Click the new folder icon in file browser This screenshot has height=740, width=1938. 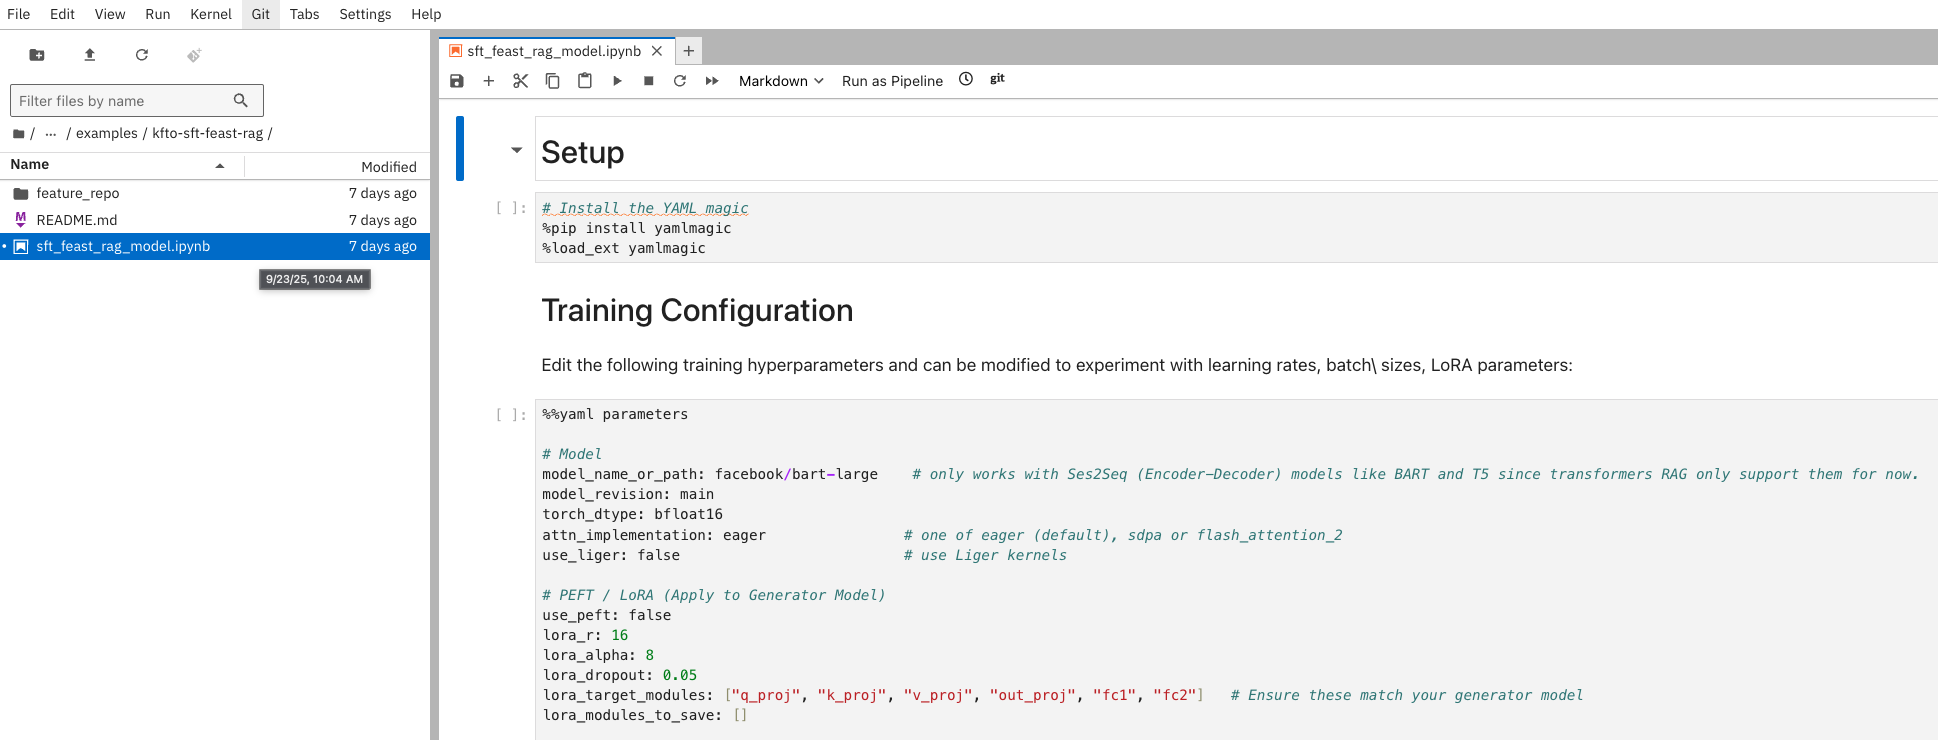pos(37,55)
